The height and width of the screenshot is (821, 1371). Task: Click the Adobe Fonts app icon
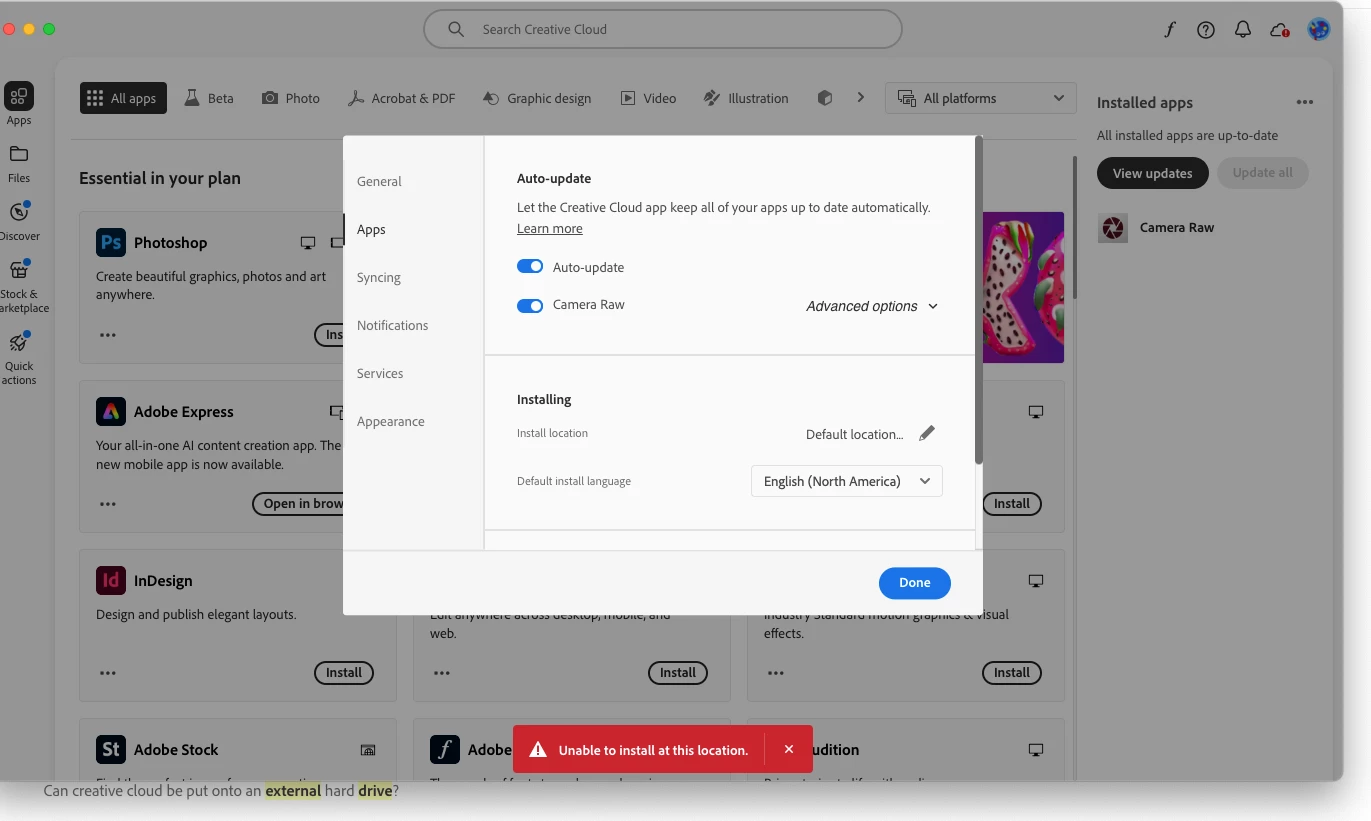pyautogui.click(x=445, y=749)
